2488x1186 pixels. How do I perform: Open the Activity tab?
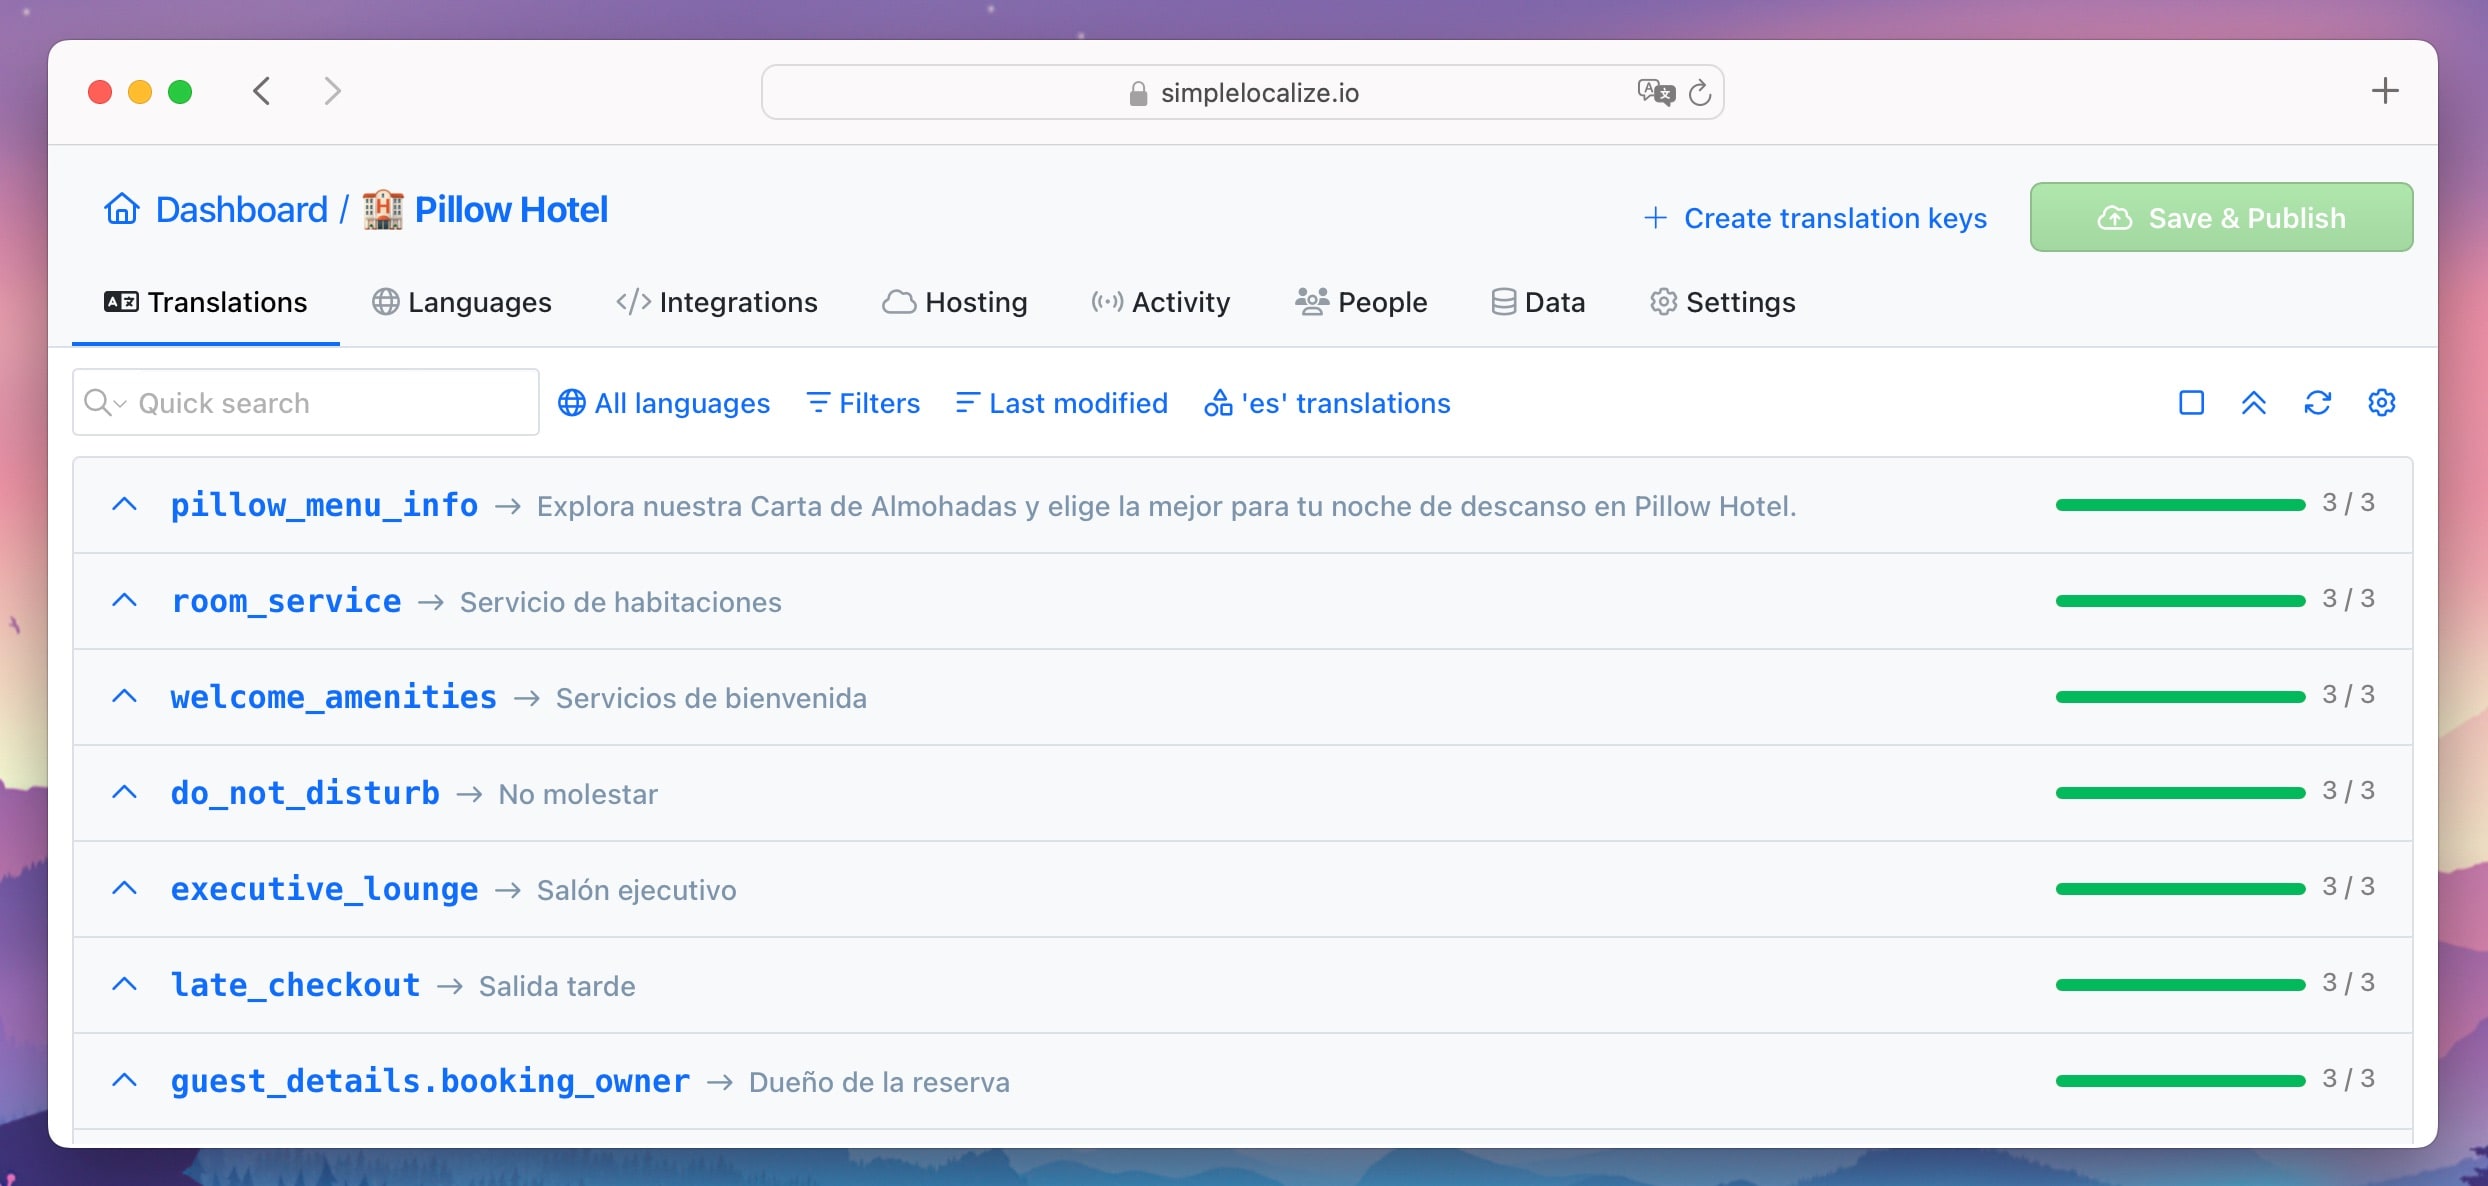tap(1161, 302)
